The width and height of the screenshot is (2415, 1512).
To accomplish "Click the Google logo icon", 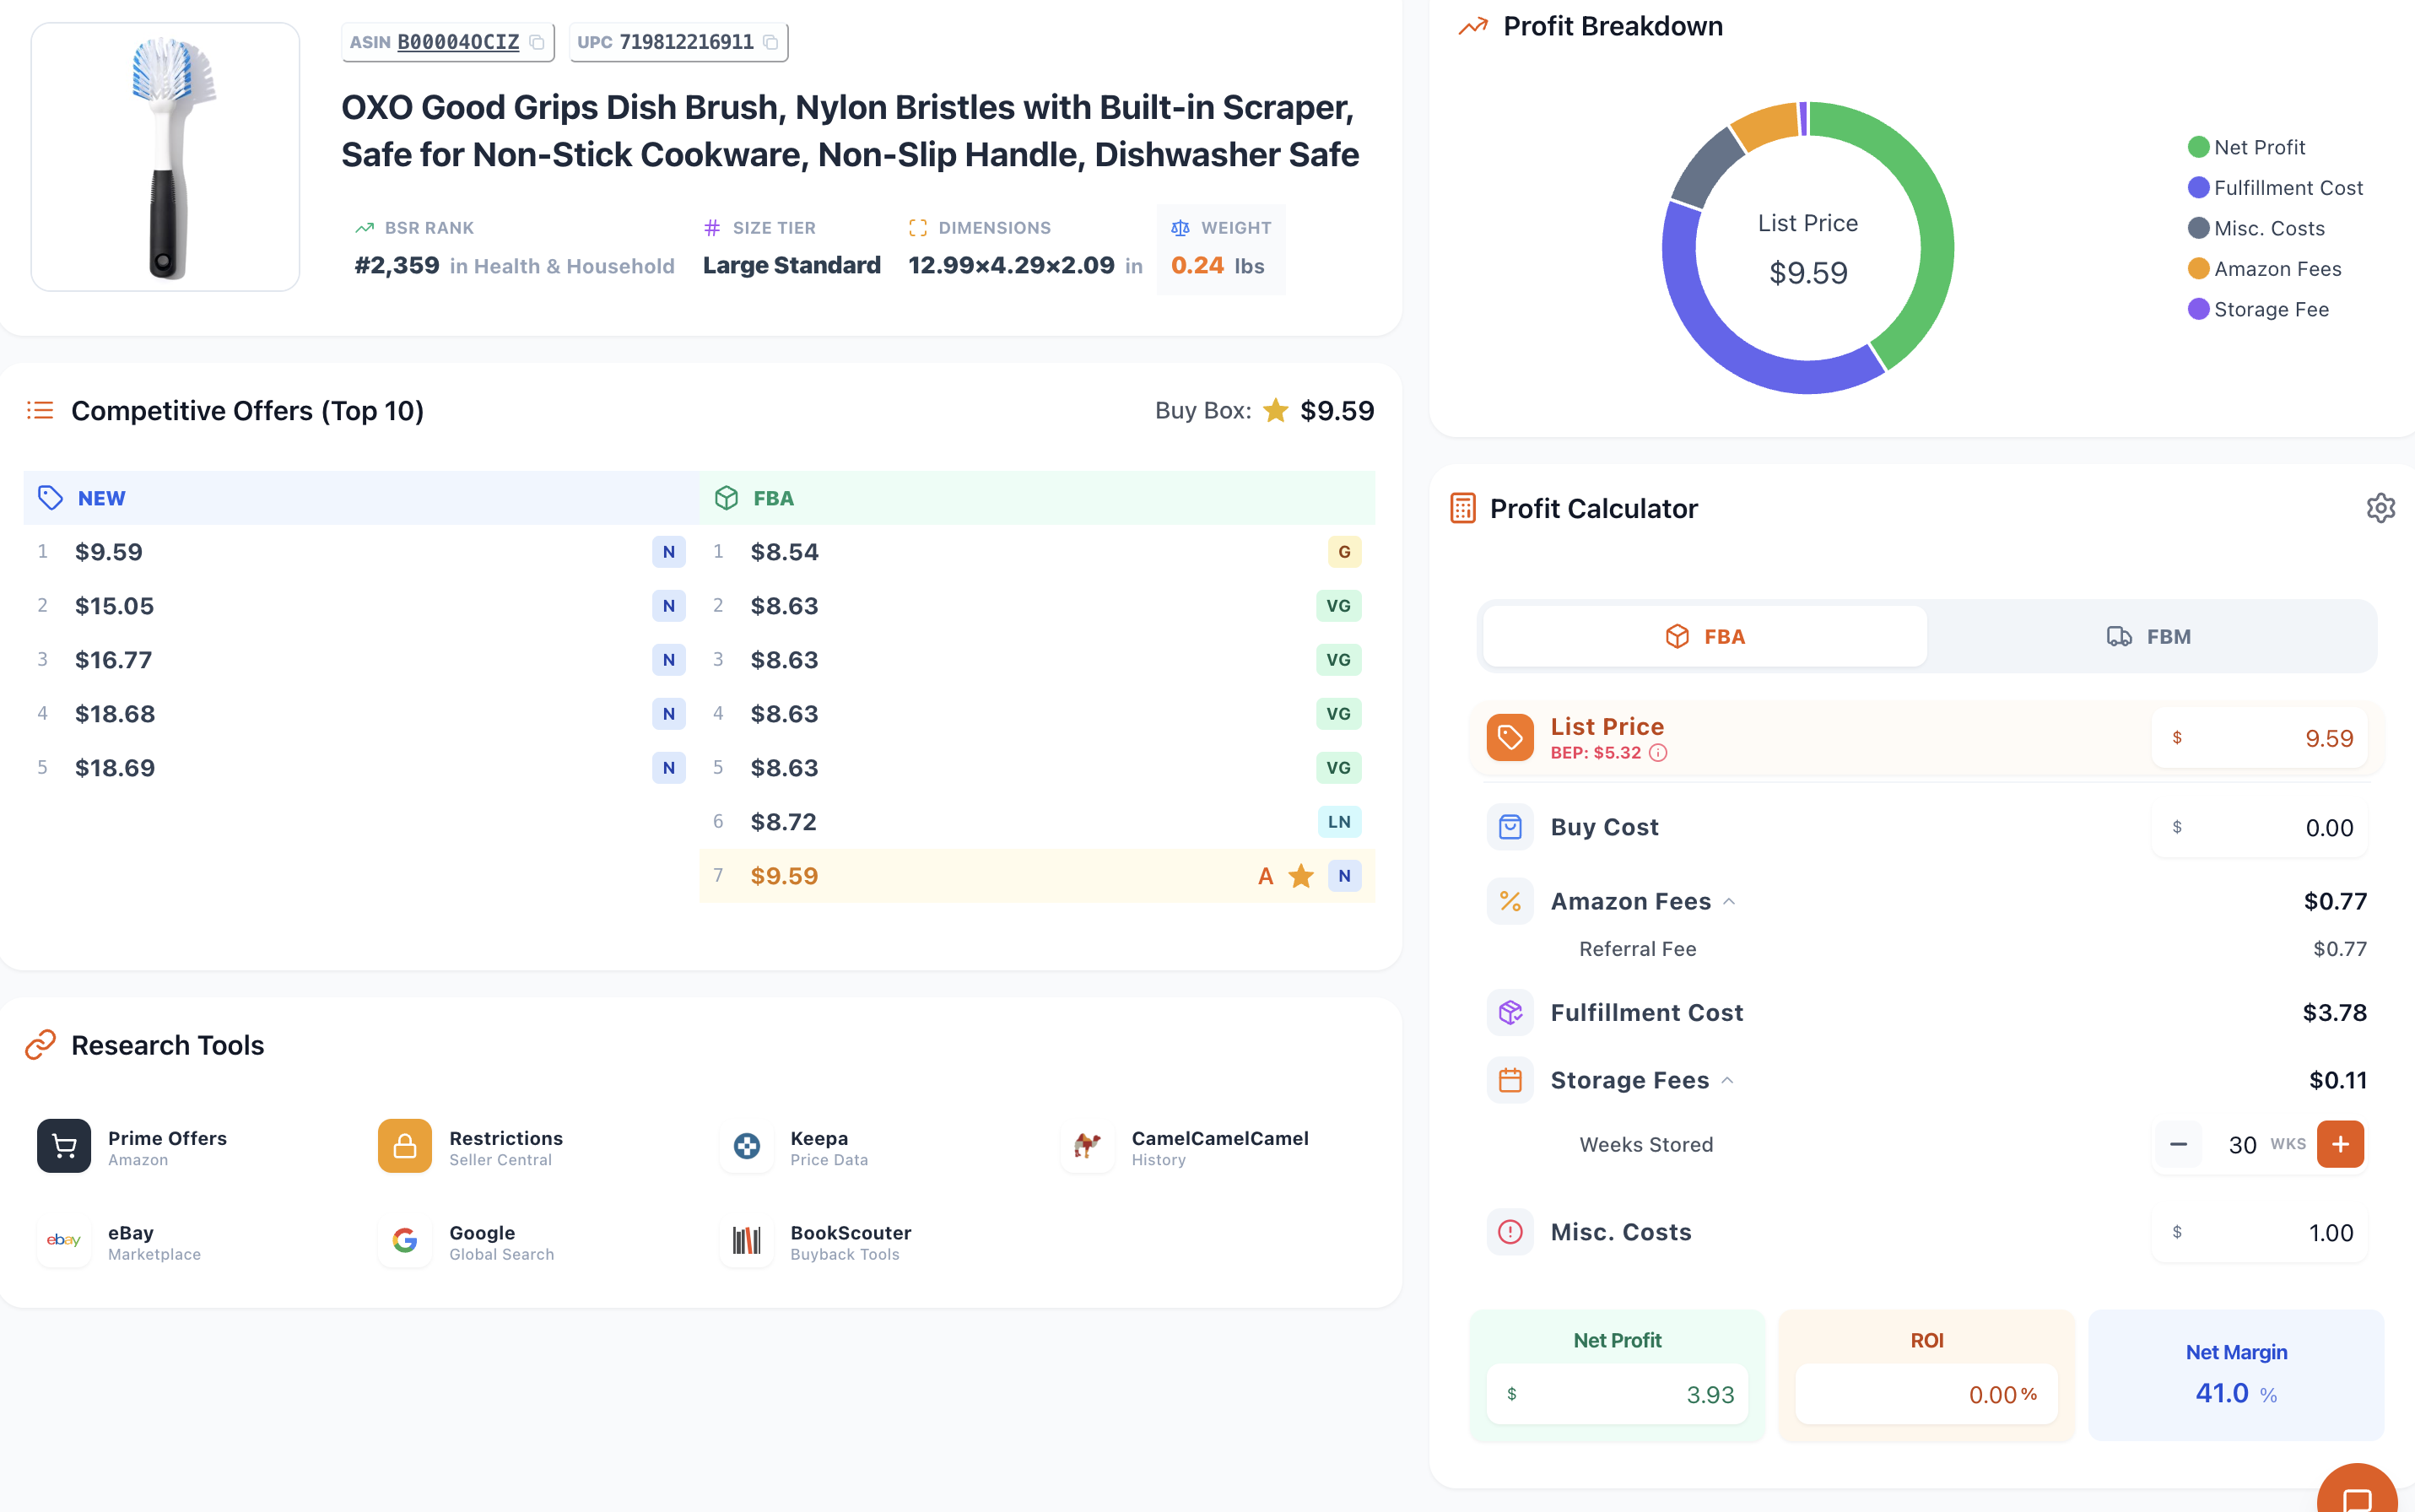I will click(x=405, y=1241).
